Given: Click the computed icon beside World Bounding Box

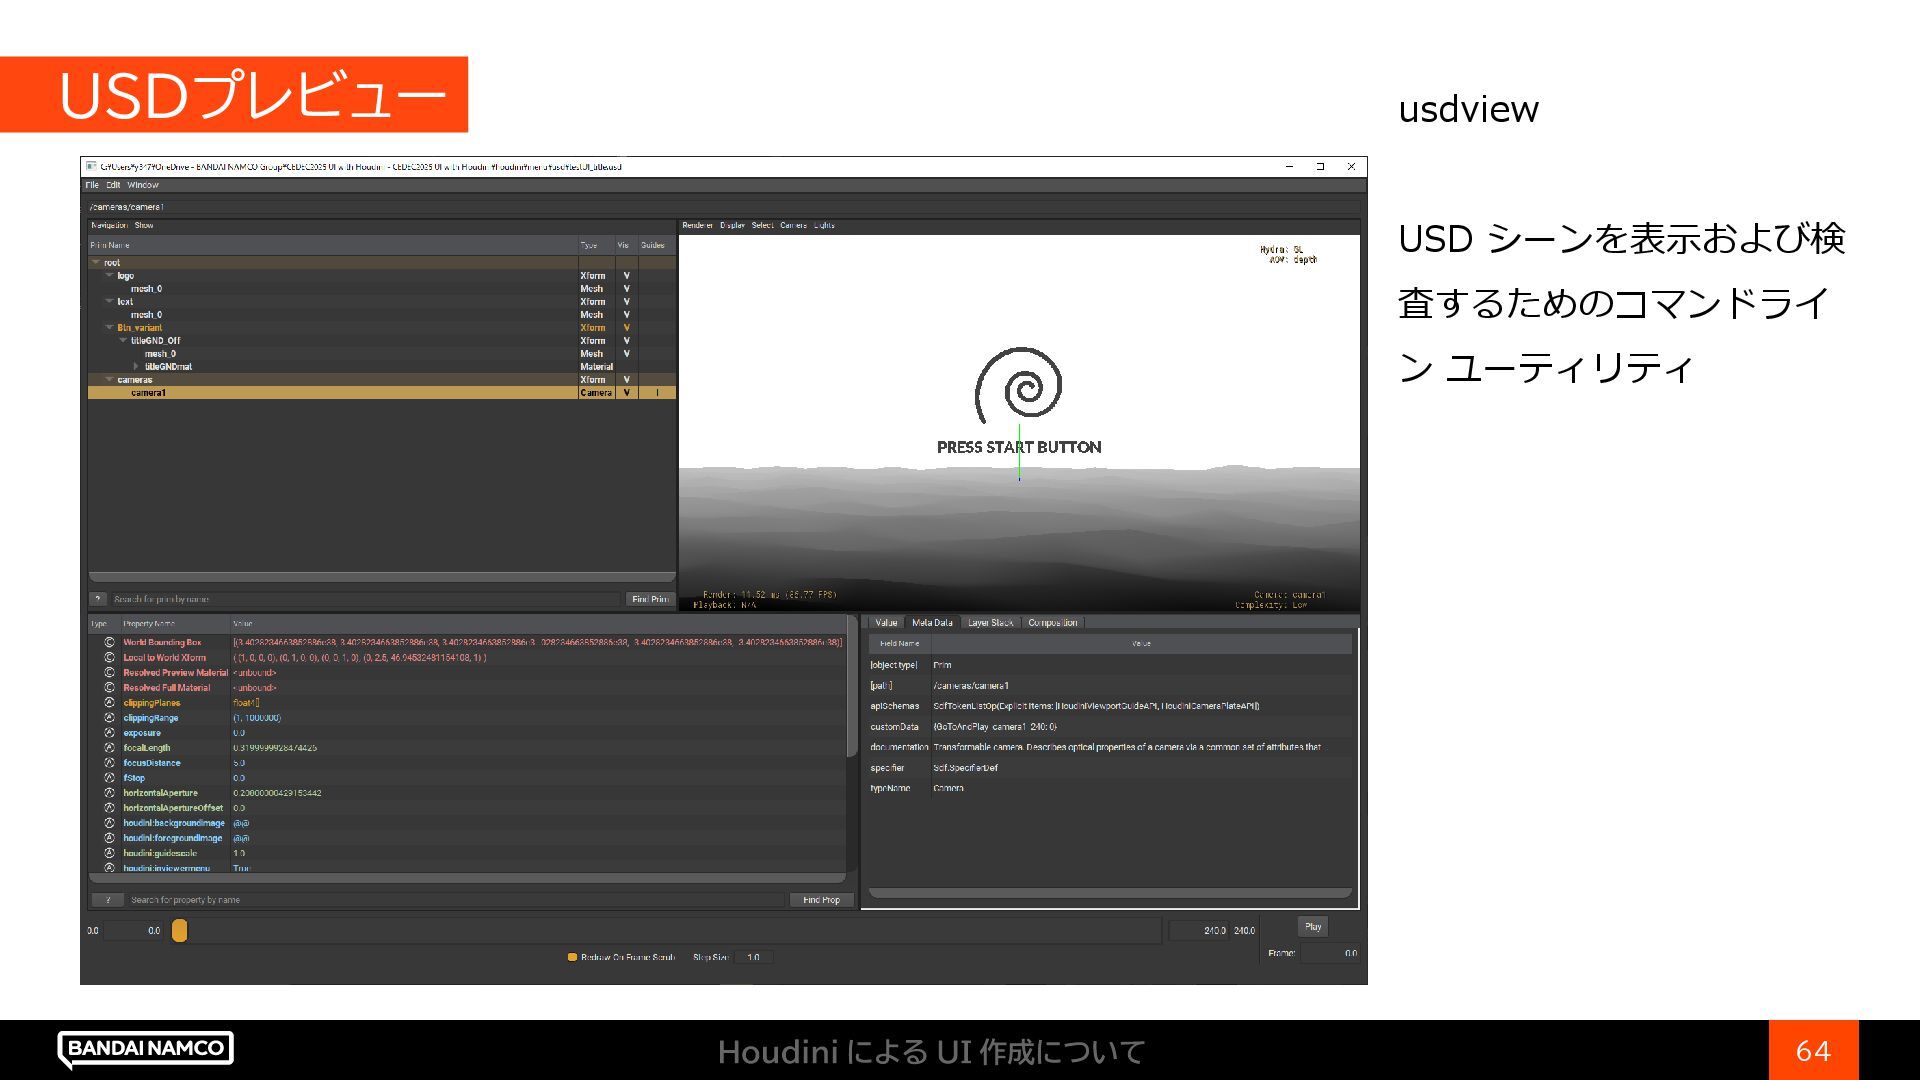Looking at the screenshot, I should coord(109,643).
